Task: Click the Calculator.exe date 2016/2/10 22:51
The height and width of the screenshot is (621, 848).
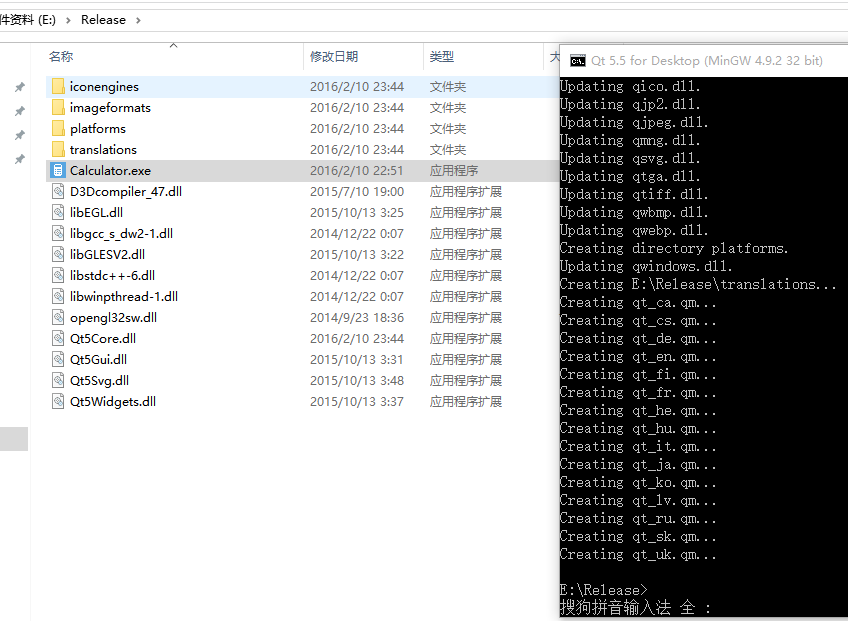Action: 356,170
